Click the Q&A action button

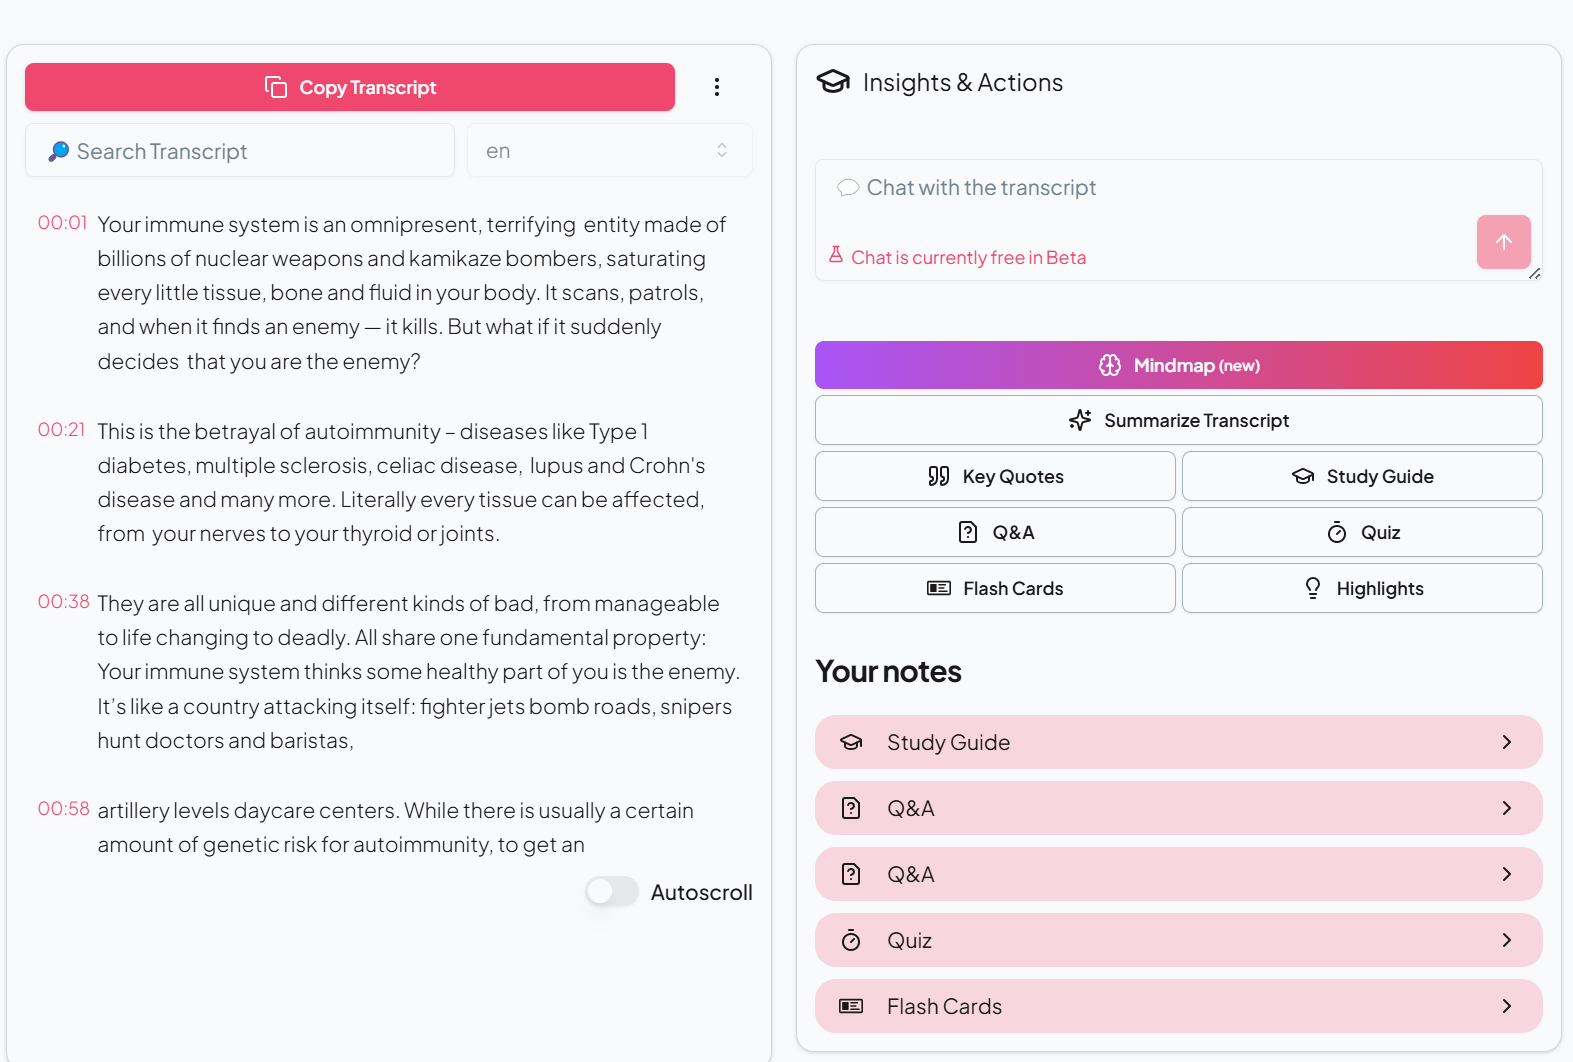(x=995, y=532)
